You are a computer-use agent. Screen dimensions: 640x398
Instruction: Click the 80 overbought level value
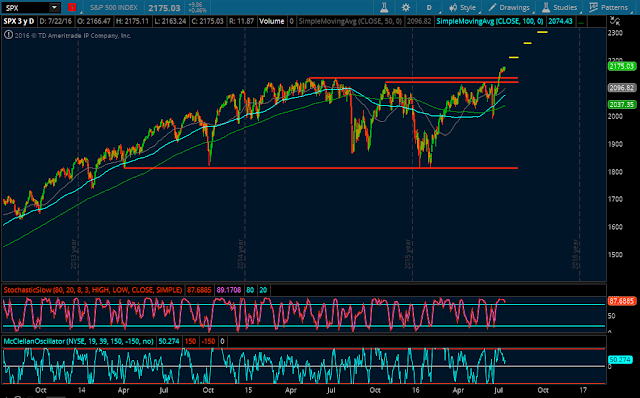point(250,290)
